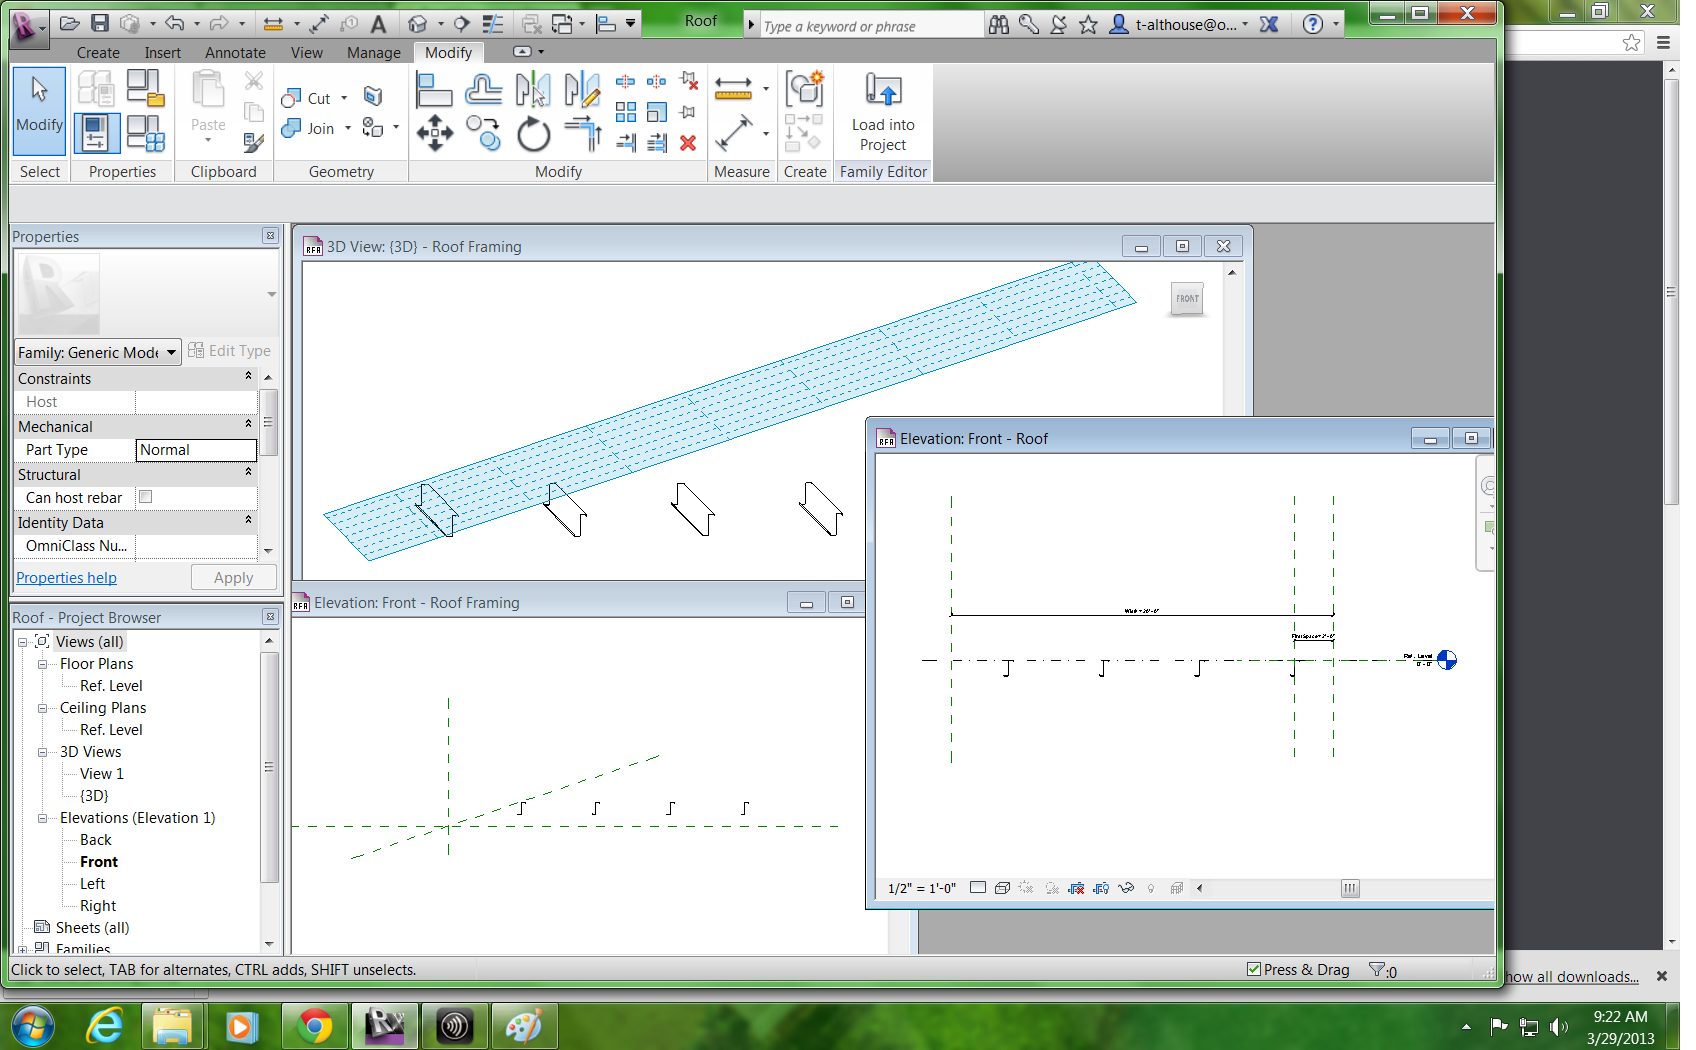The height and width of the screenshot is (1050, 1696).
Task: Click the view scale 1/2" = 1'-0" button
Action: point(922,888)
